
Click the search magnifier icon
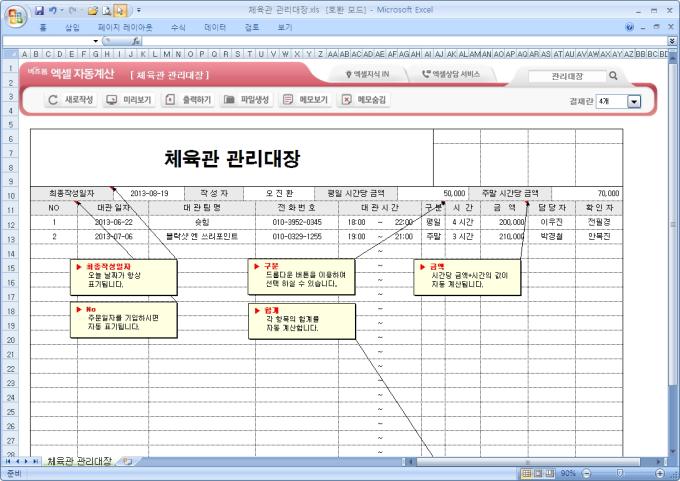613,76
